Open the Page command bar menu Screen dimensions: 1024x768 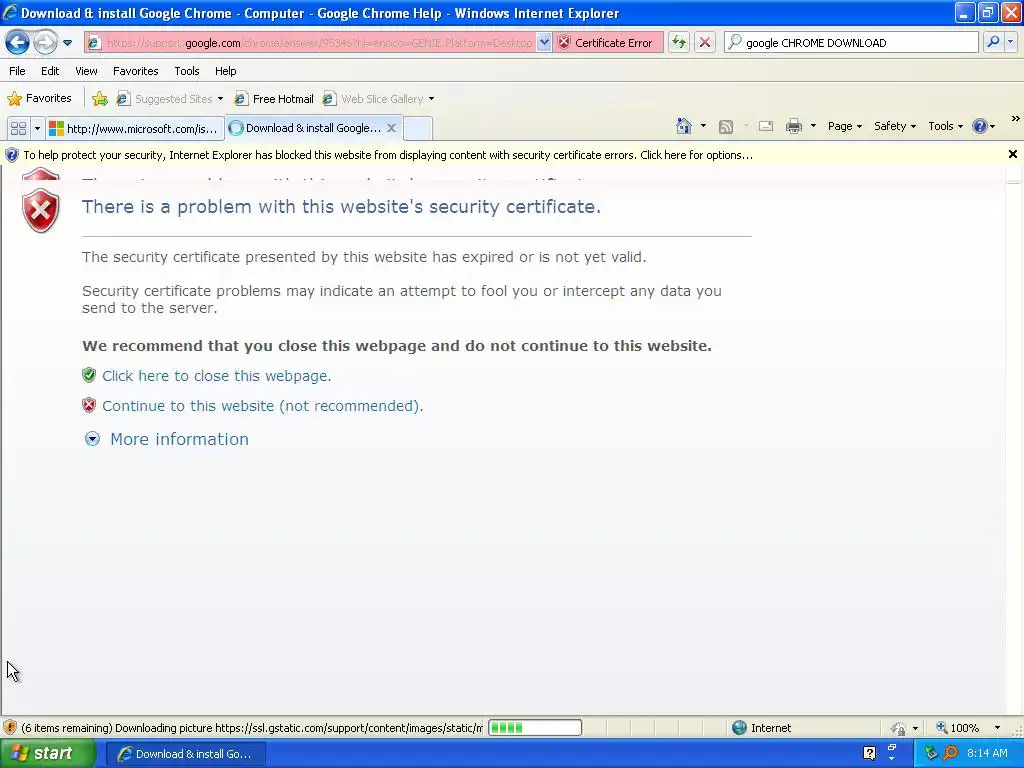click(844, 126)
